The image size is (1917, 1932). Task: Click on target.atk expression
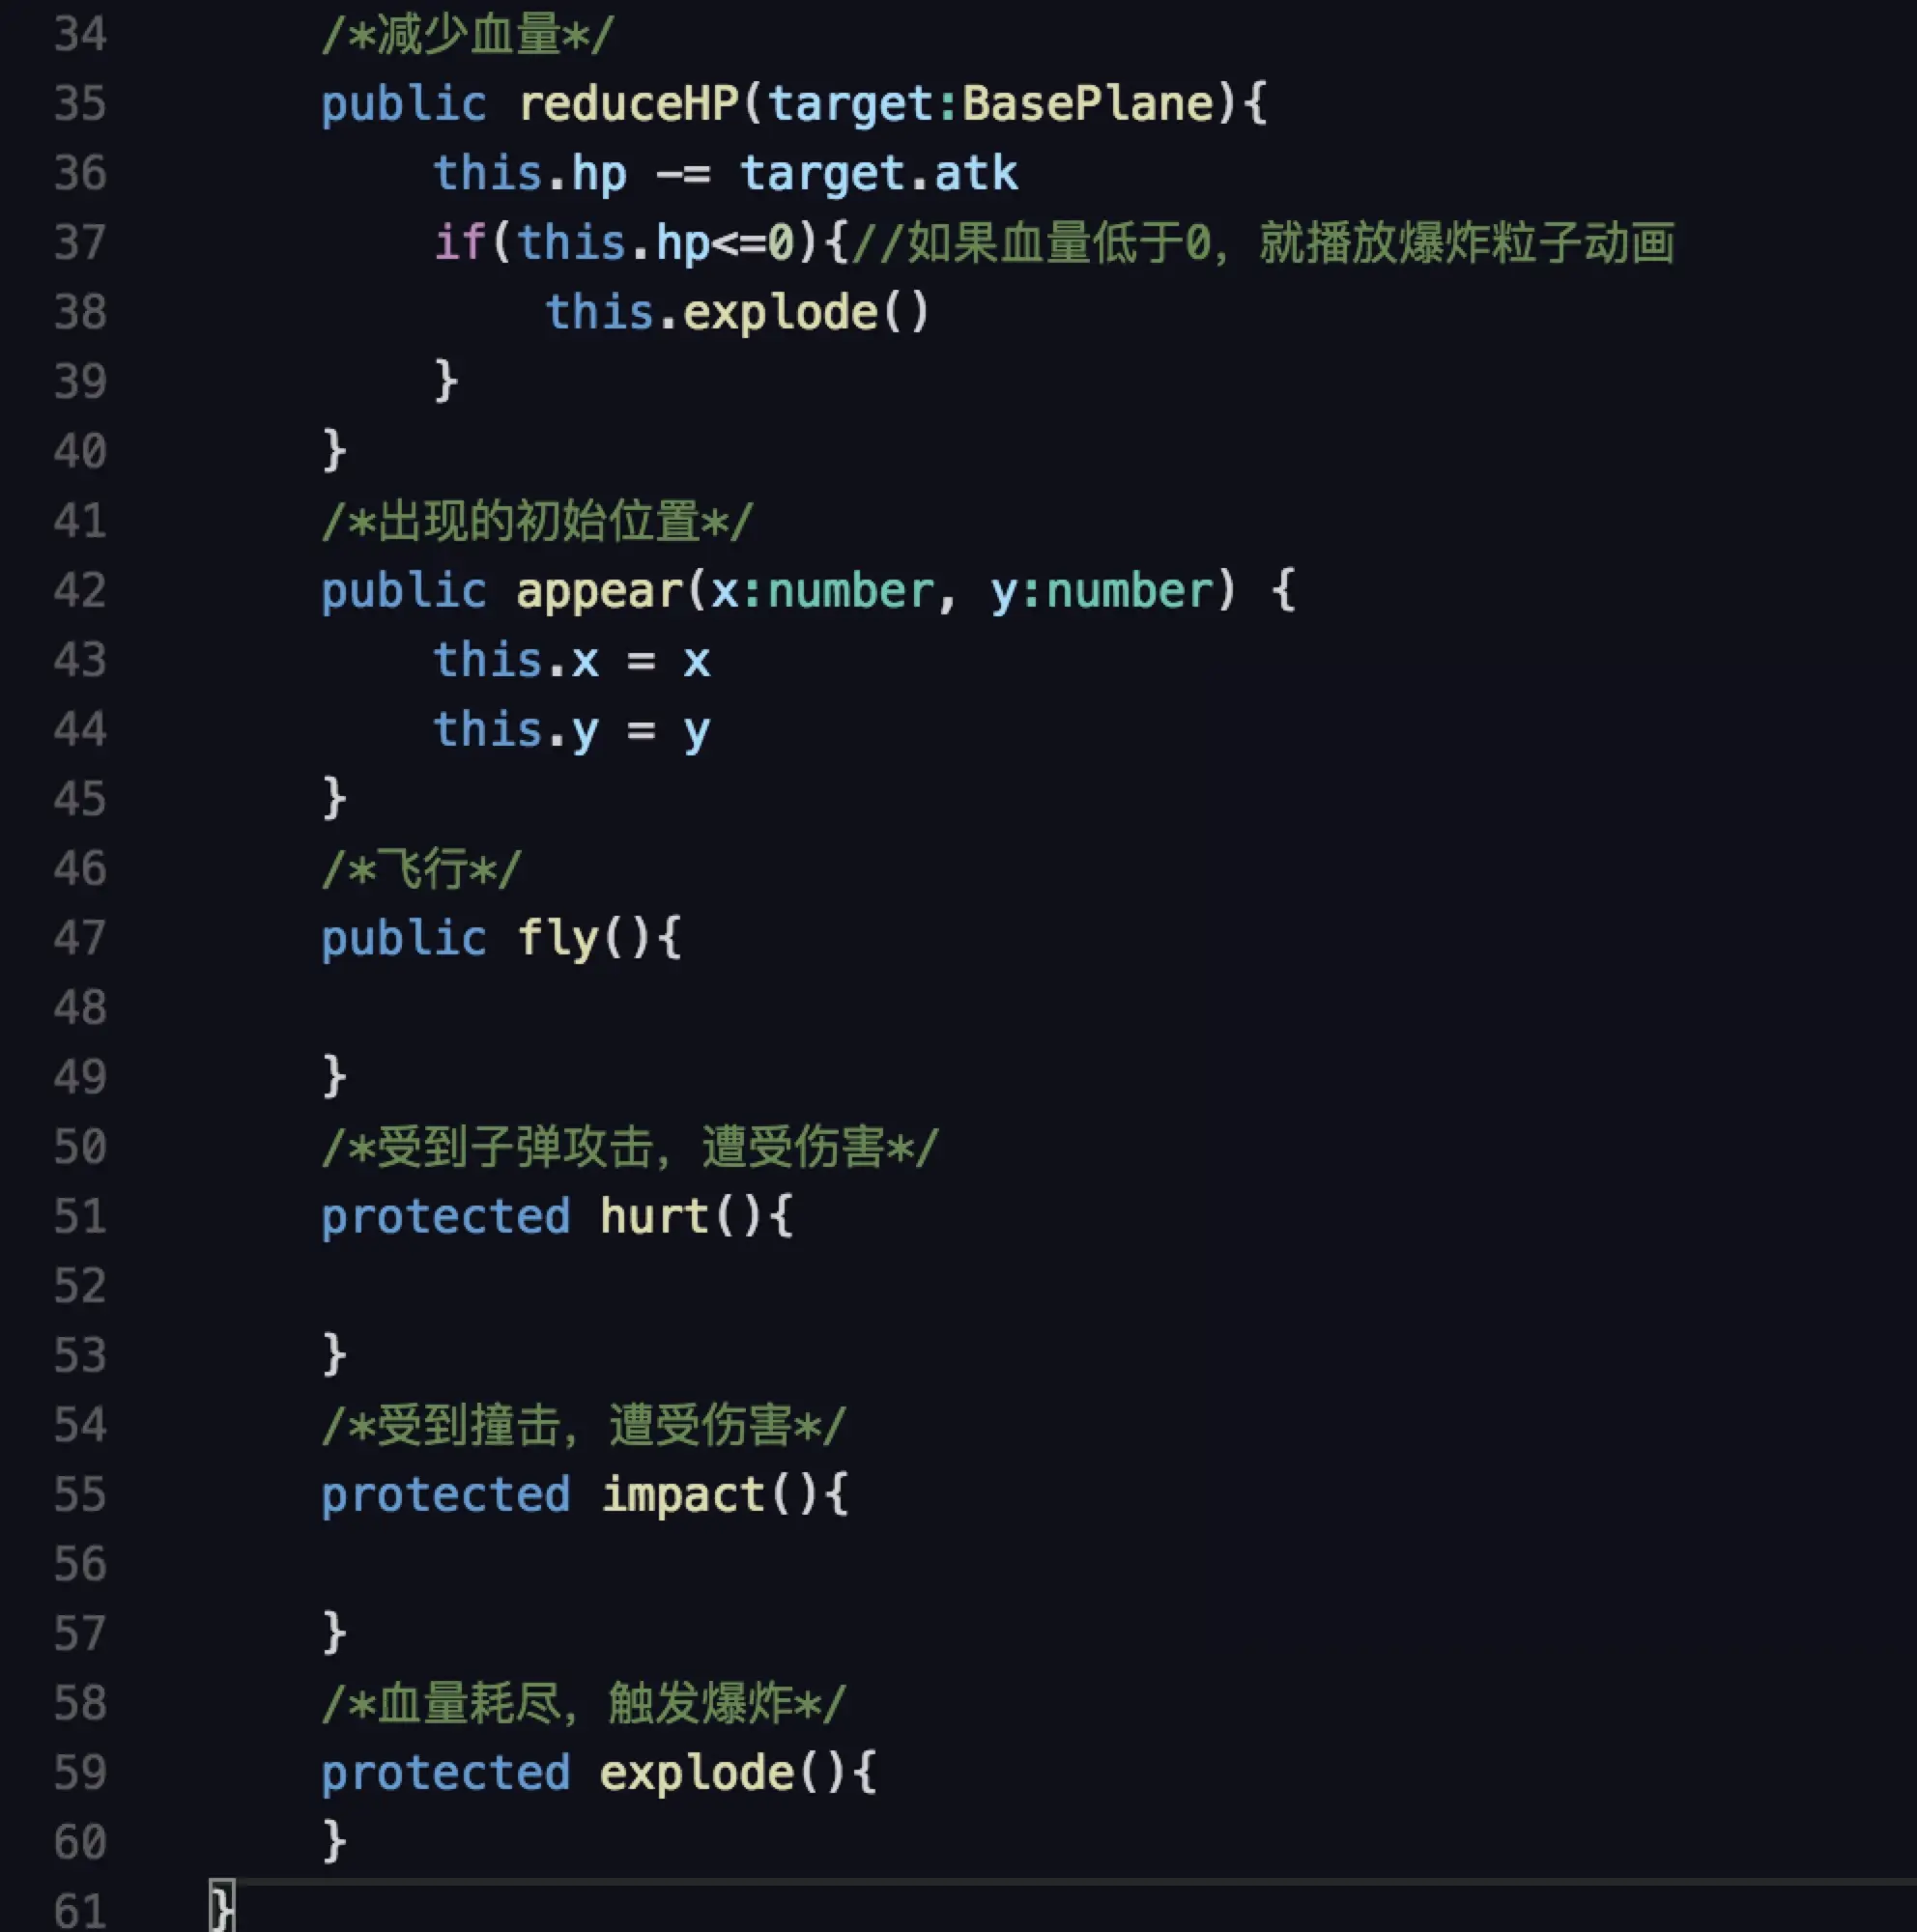coord(878,173)
